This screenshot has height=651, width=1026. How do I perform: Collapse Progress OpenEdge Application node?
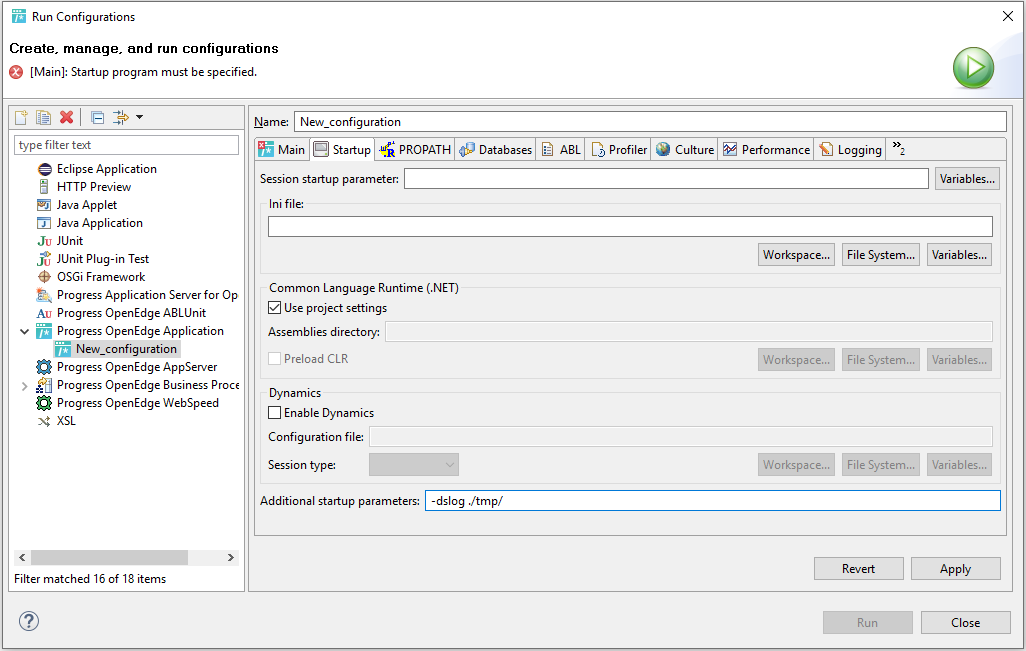click(x=24, y=331)
